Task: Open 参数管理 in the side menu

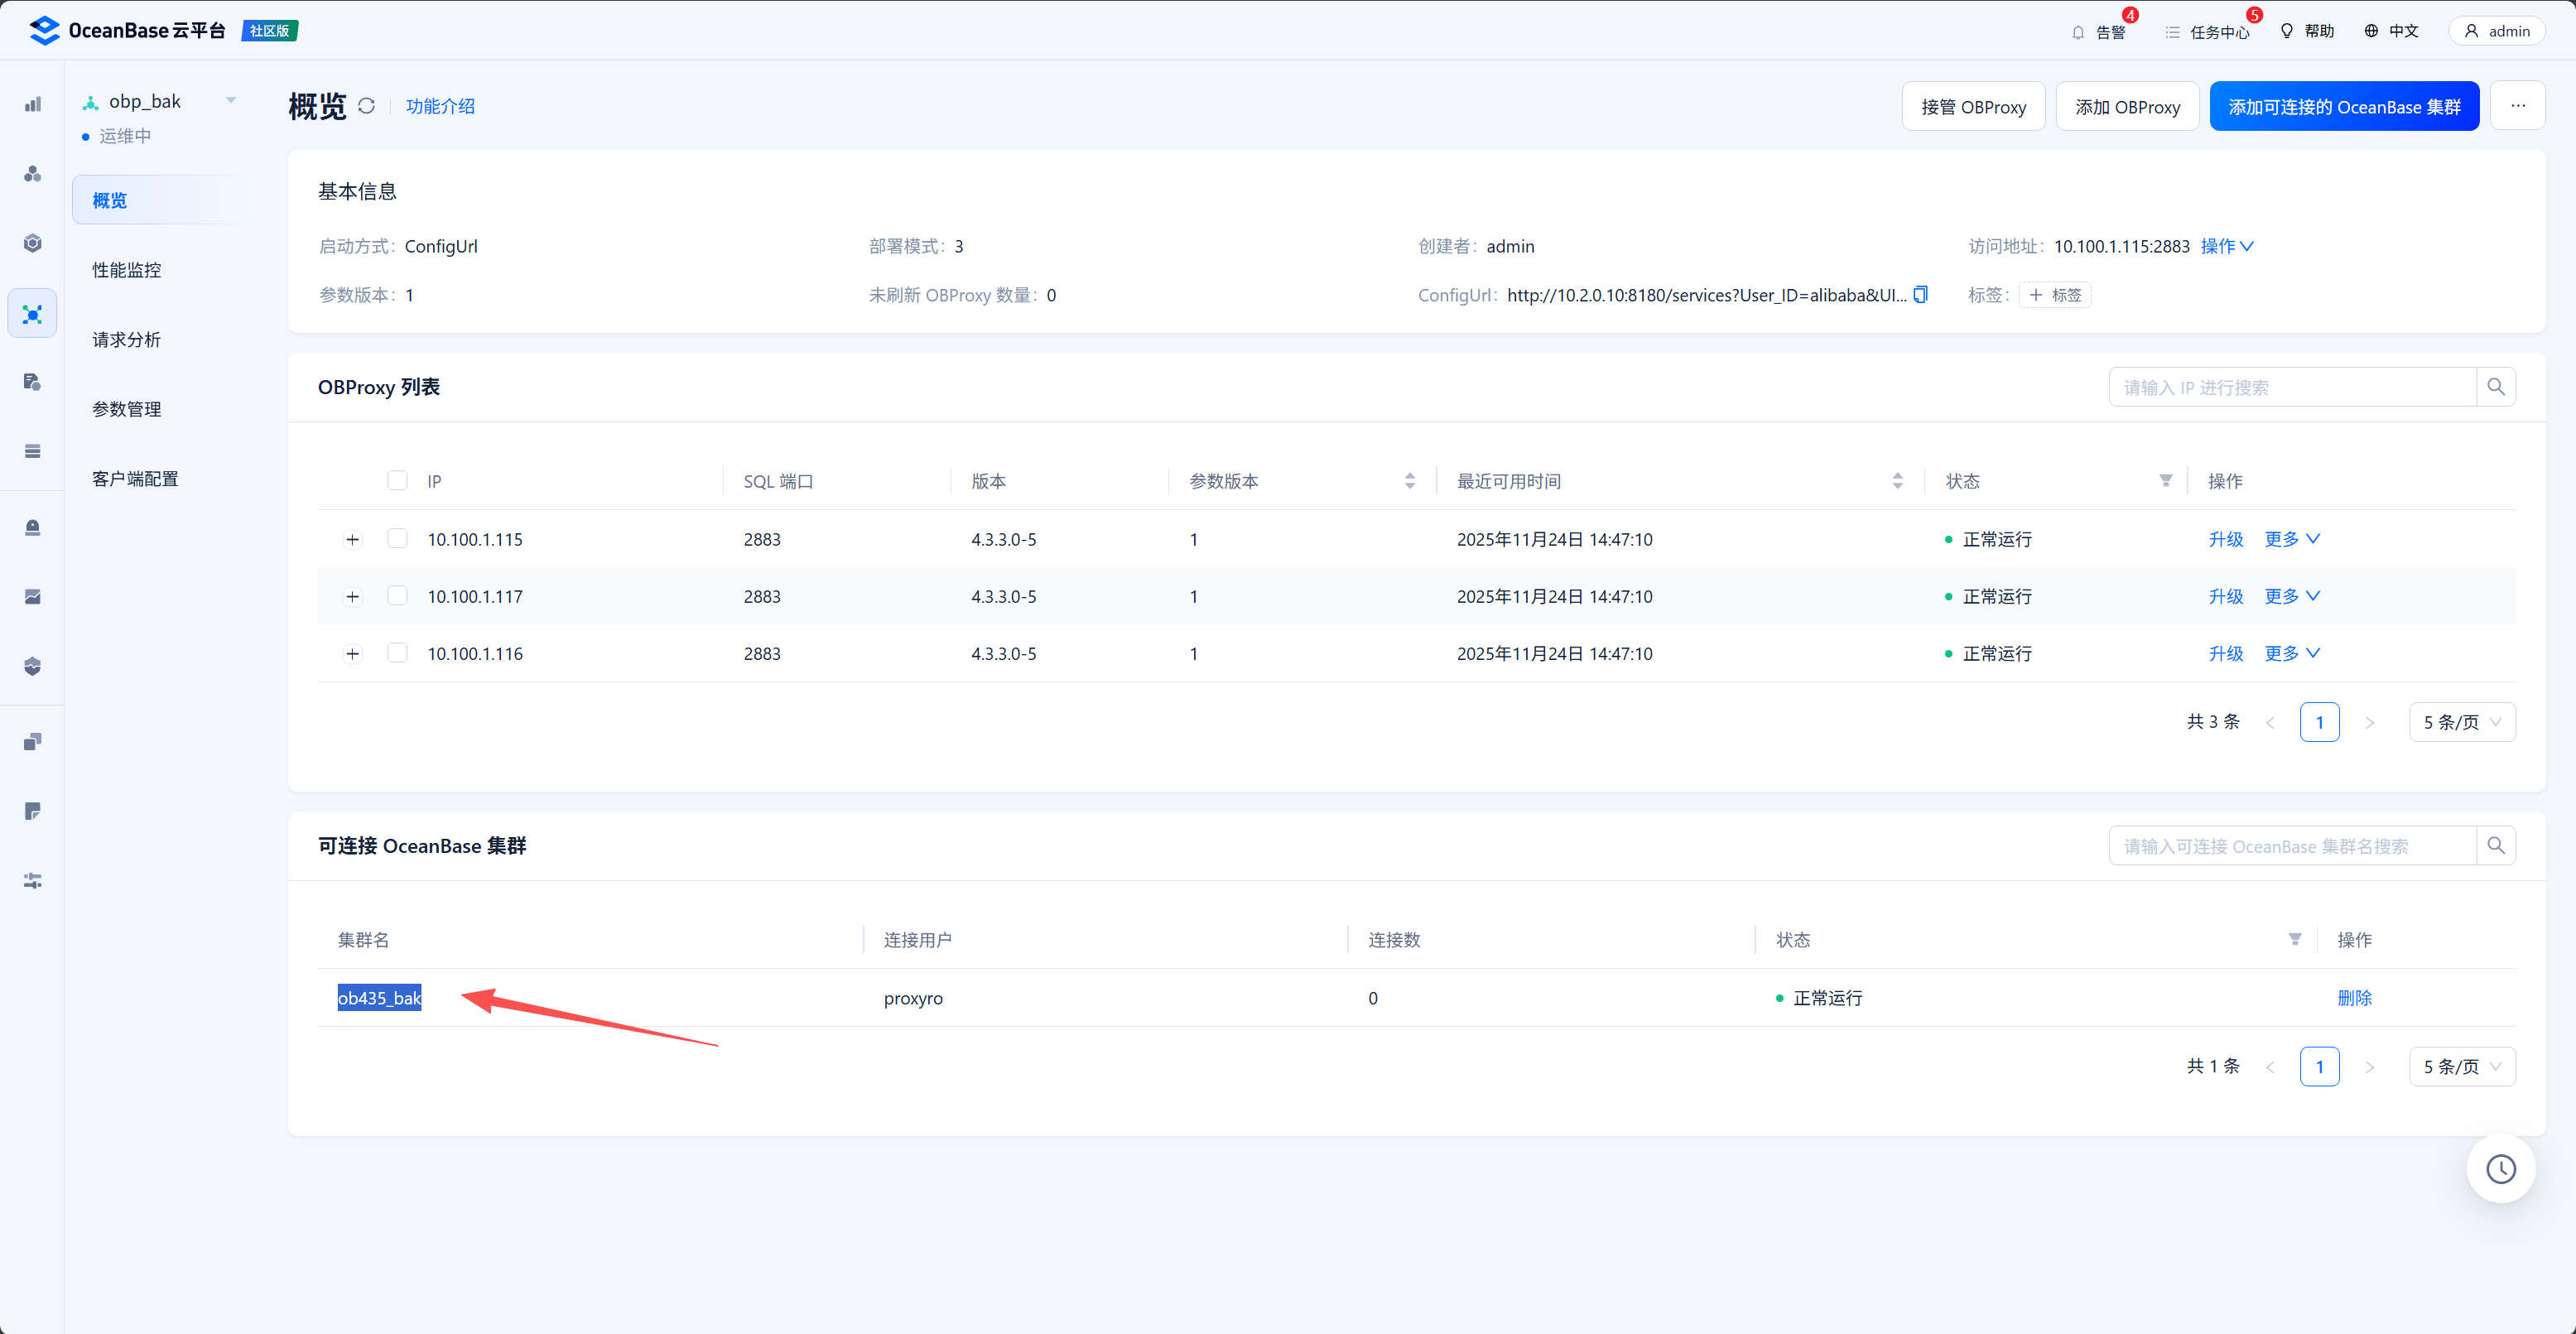Action: pos(127,409)
